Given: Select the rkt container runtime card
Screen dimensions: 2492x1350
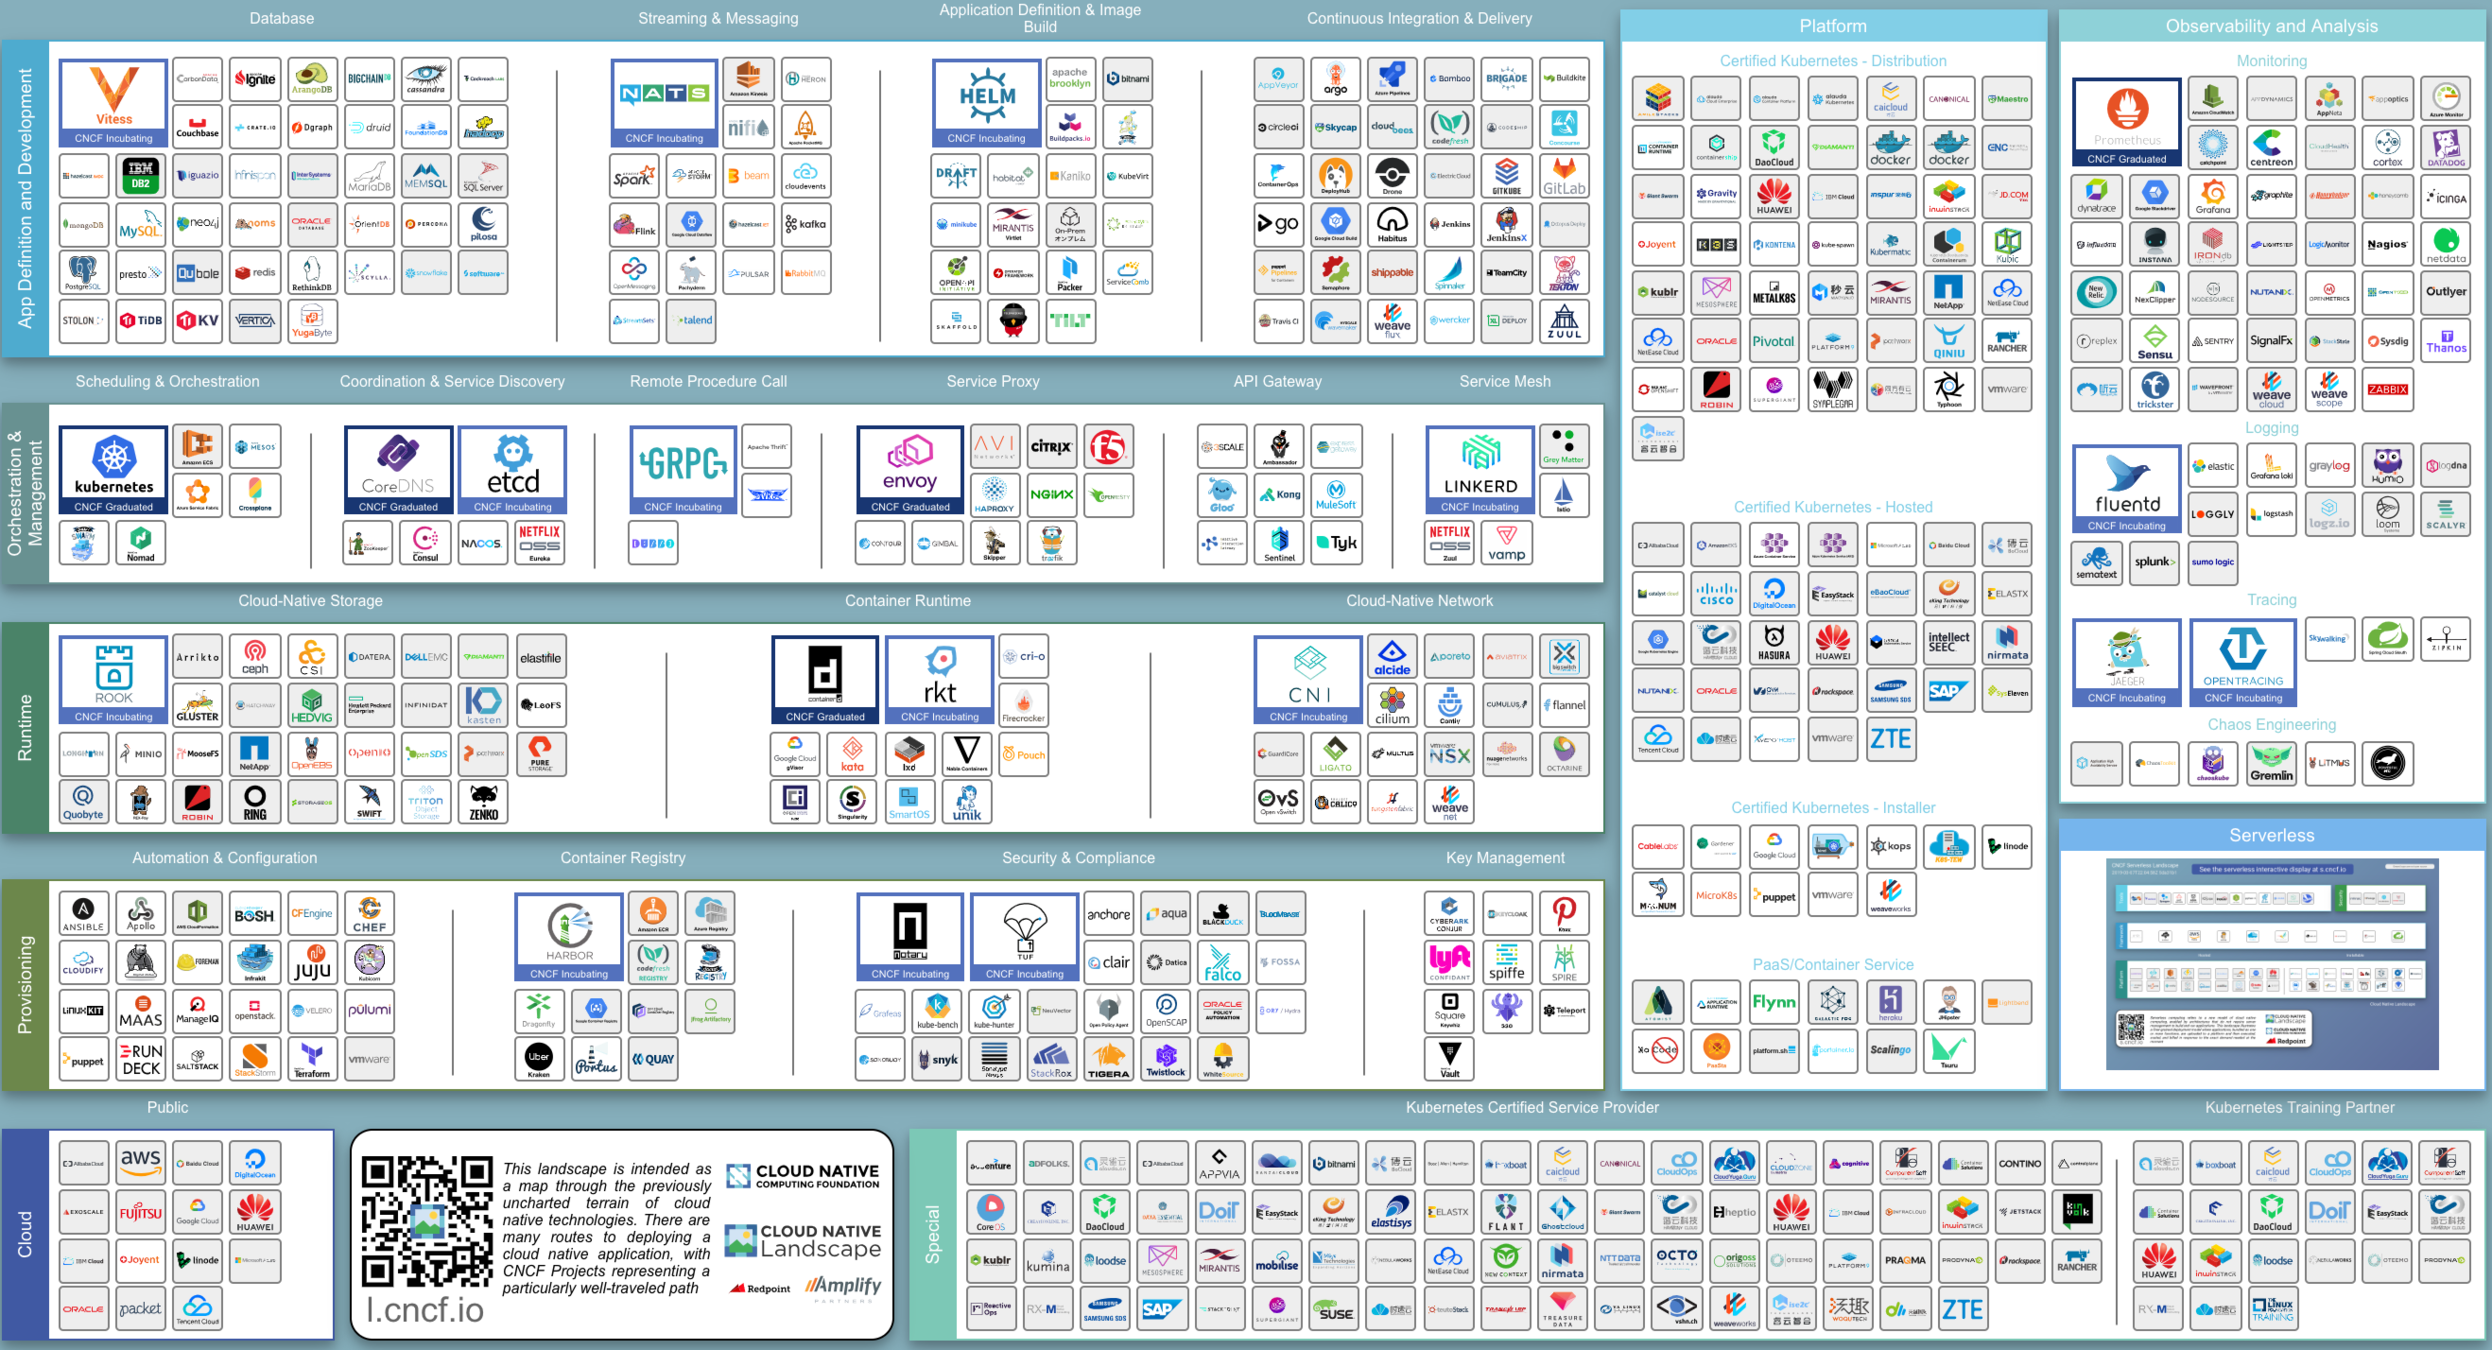Looking at the screenshot, I should pyautogui.click(x=939, y=679).
